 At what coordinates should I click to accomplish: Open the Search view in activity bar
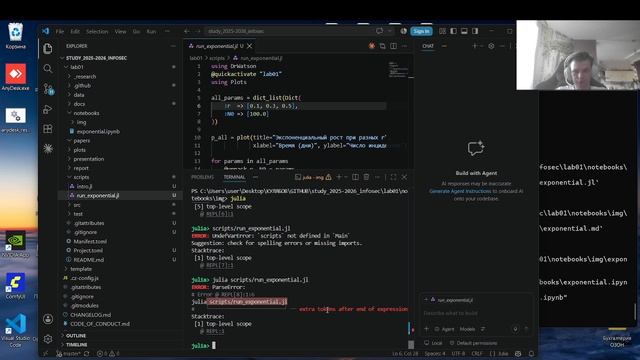point(48,69)
